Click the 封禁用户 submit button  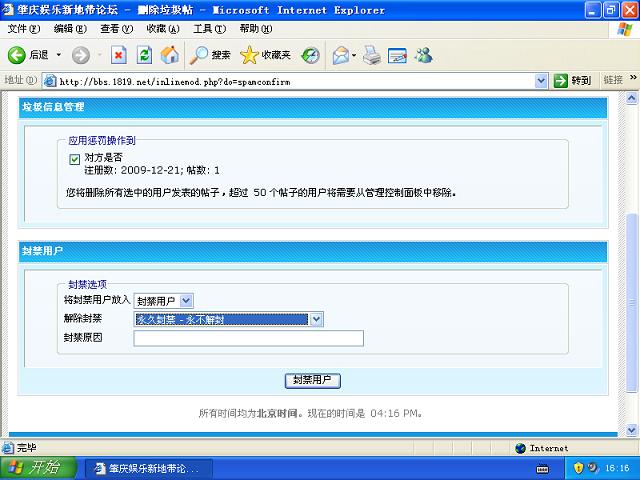tap(314, 380)
